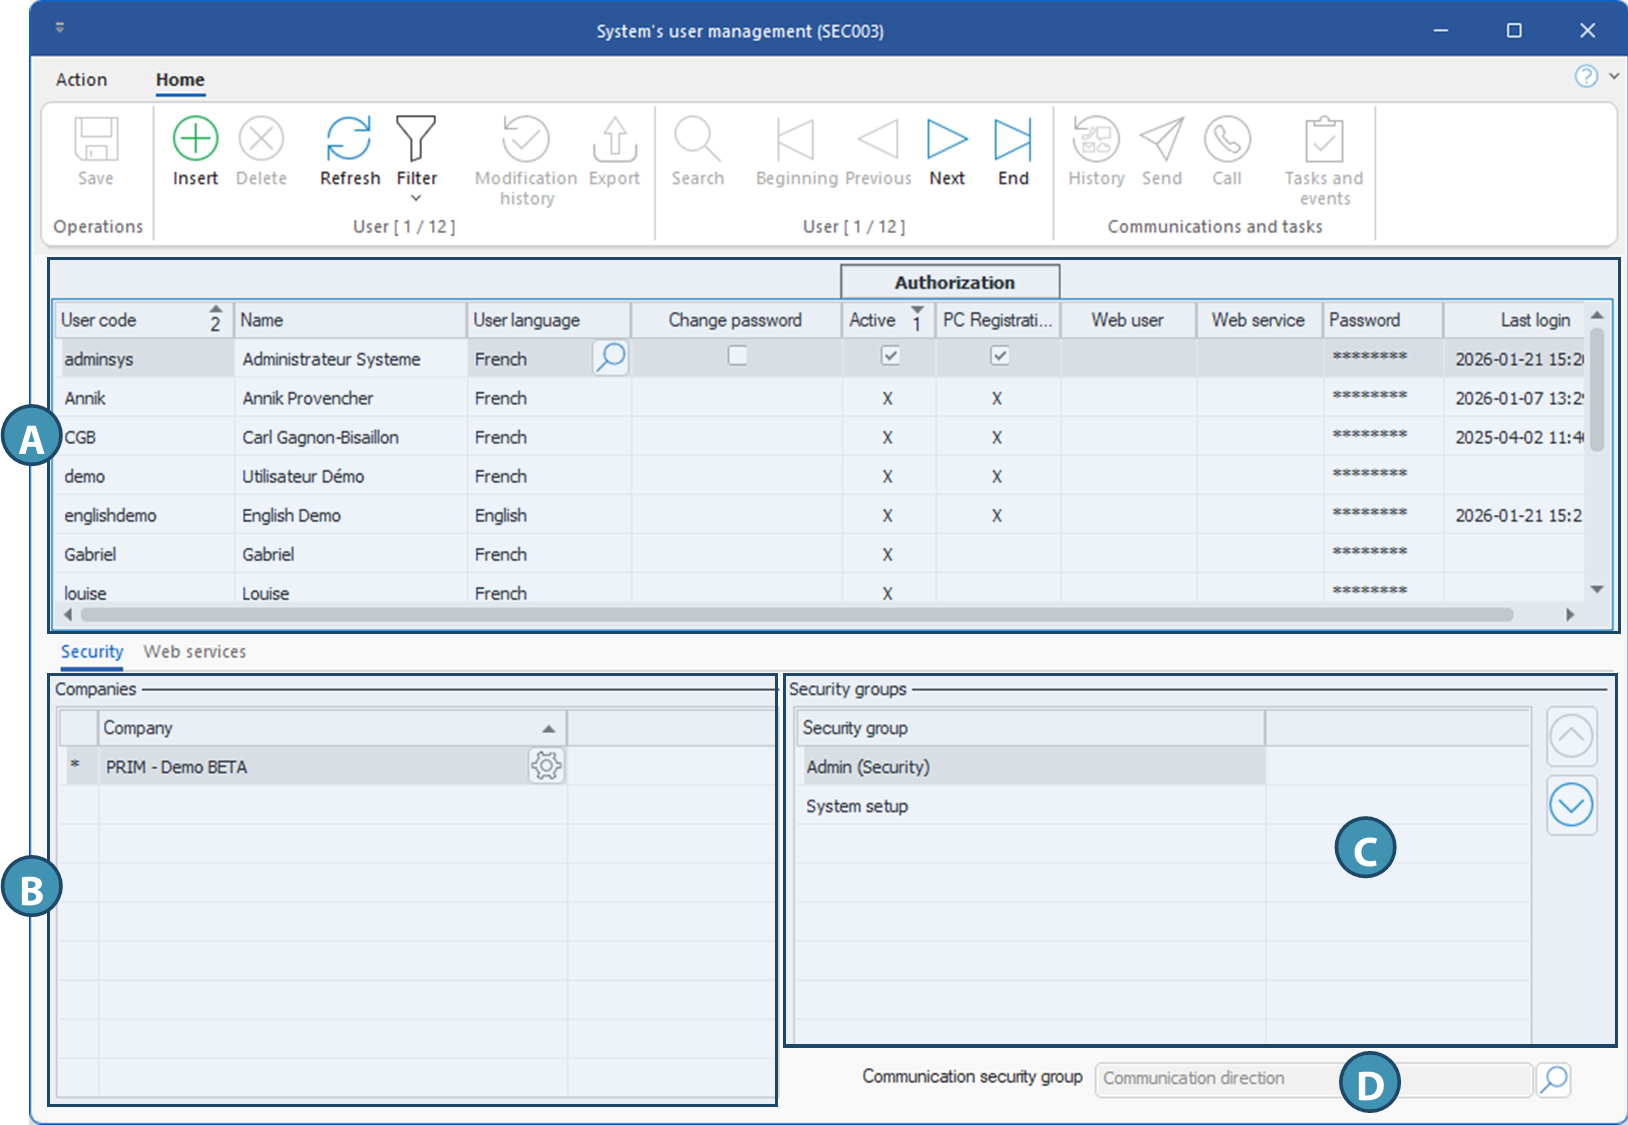
Task: Move security group down with arrow
Action: [x=1571, y=805]
